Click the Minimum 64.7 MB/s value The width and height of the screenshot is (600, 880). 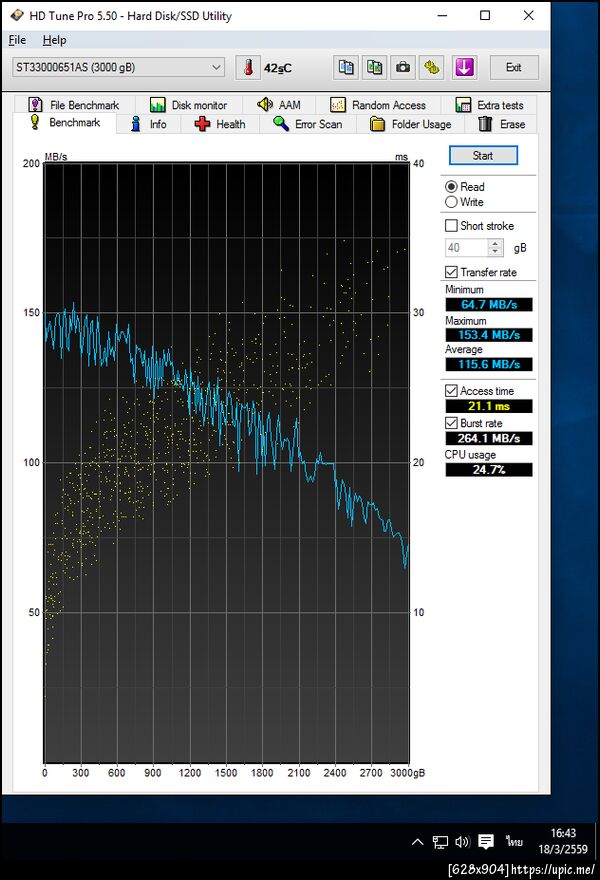[x=489, y=304]
